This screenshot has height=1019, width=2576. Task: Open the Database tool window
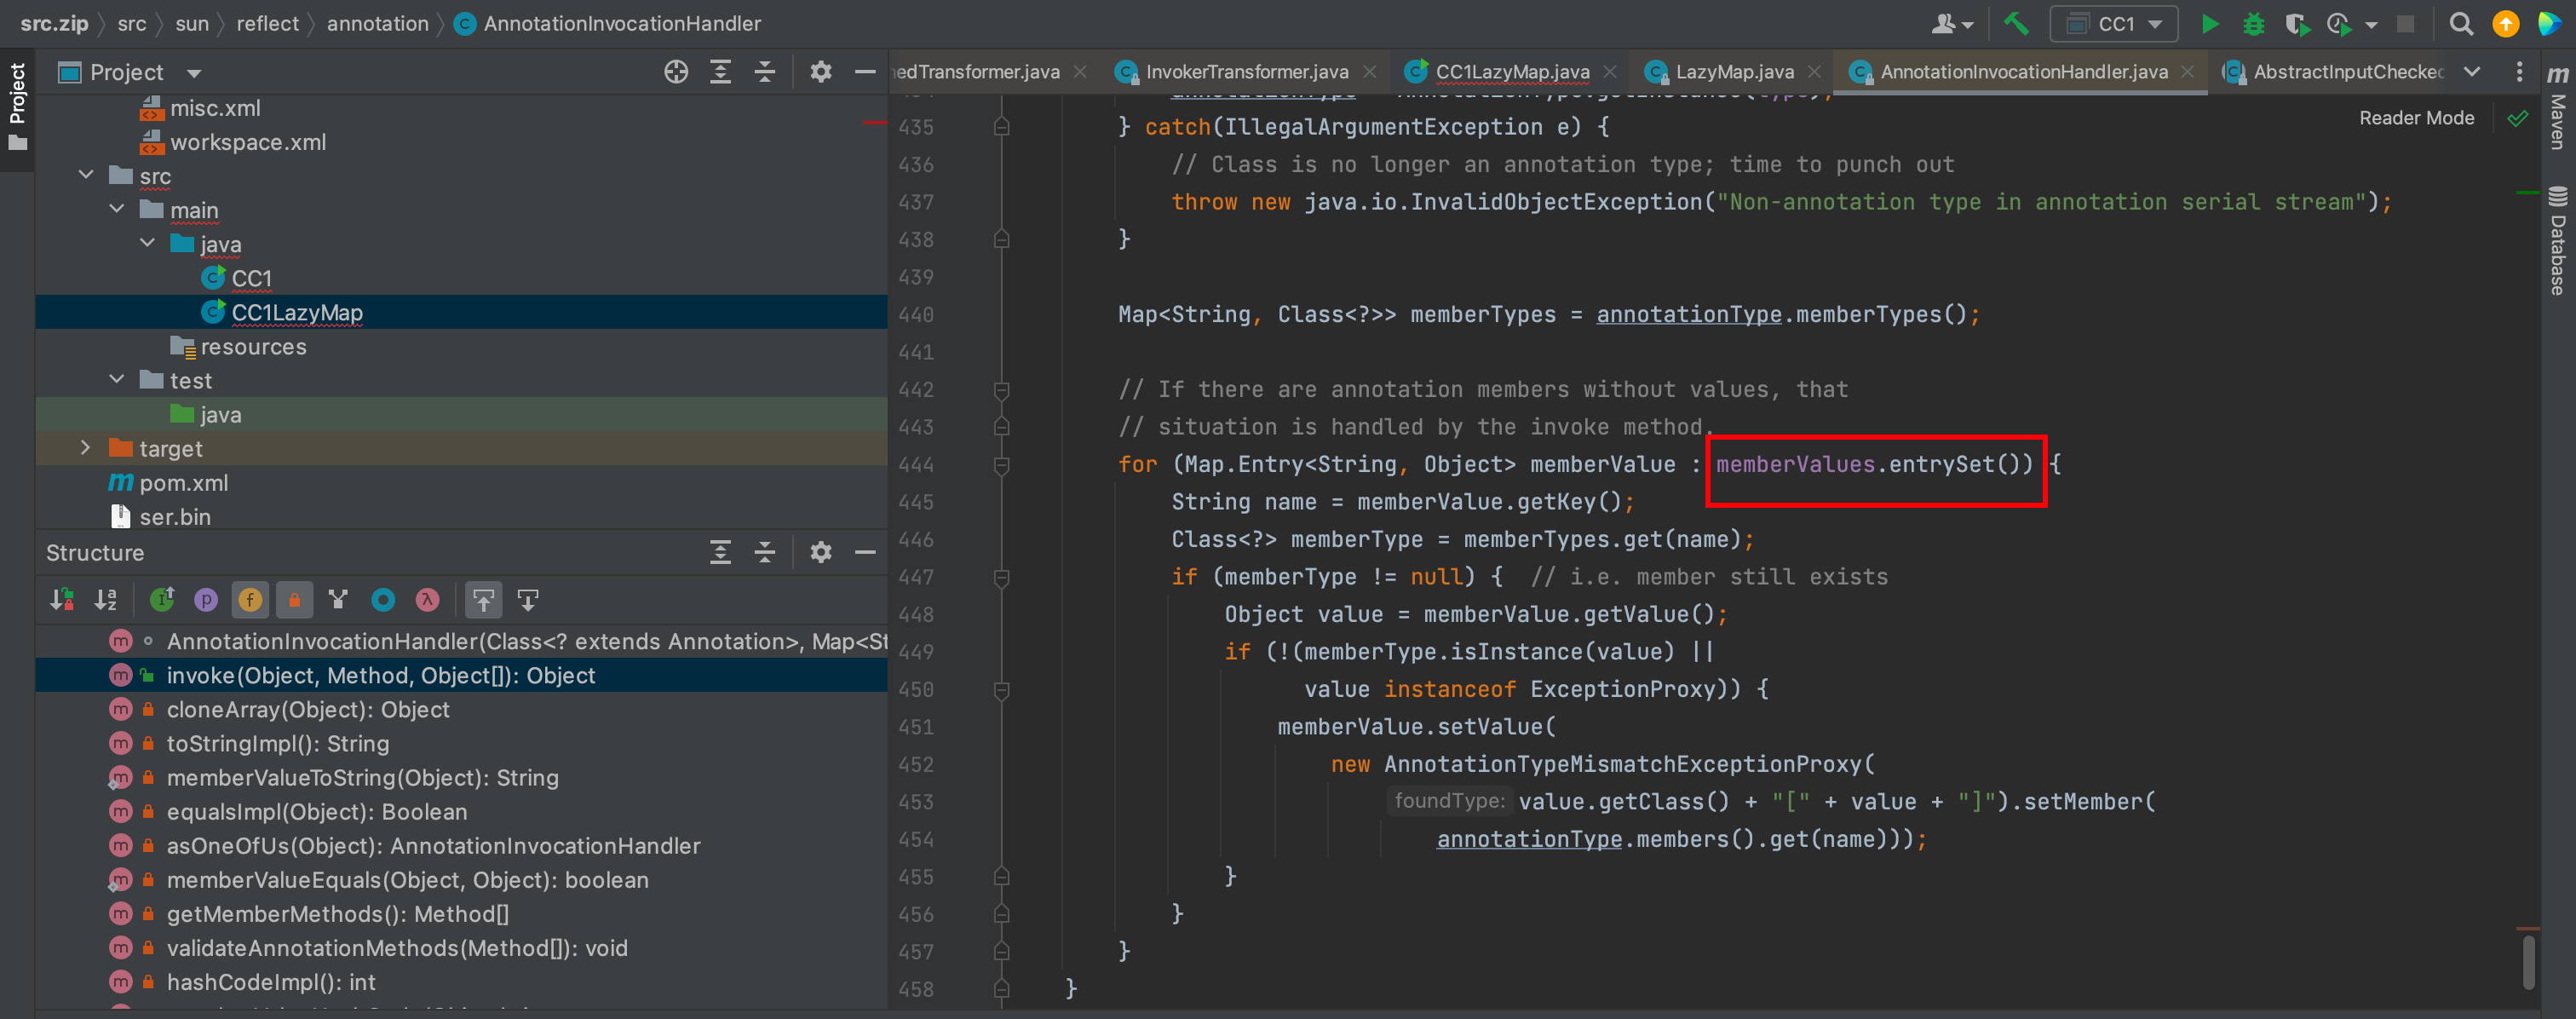point(2557,241)
